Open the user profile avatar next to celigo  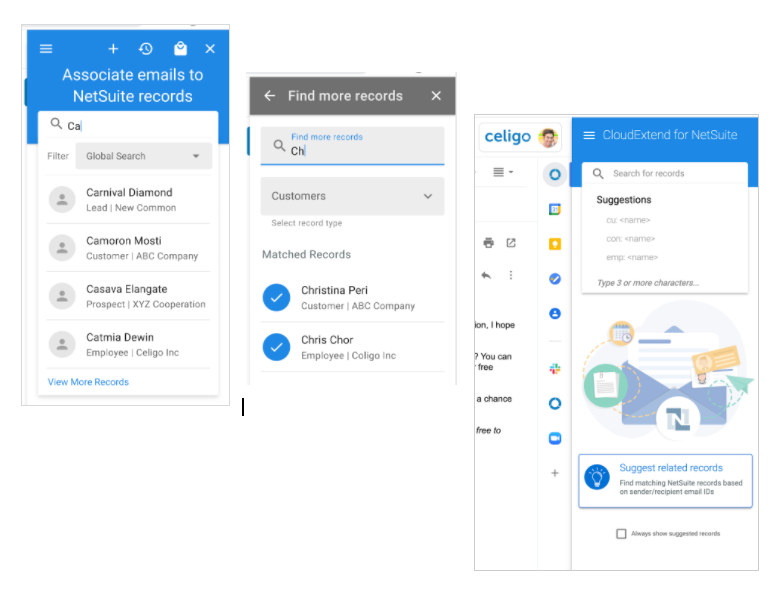[x=548, y=138]
